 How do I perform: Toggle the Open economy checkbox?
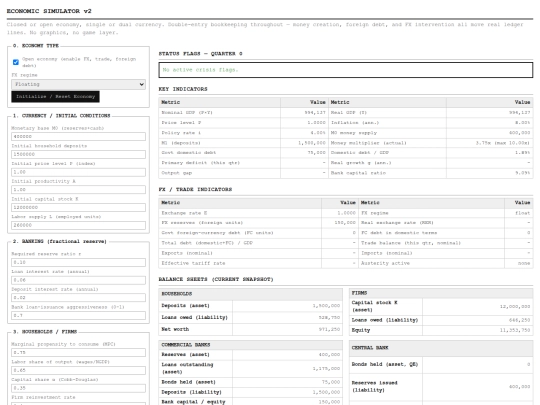(x=16, y=62)
